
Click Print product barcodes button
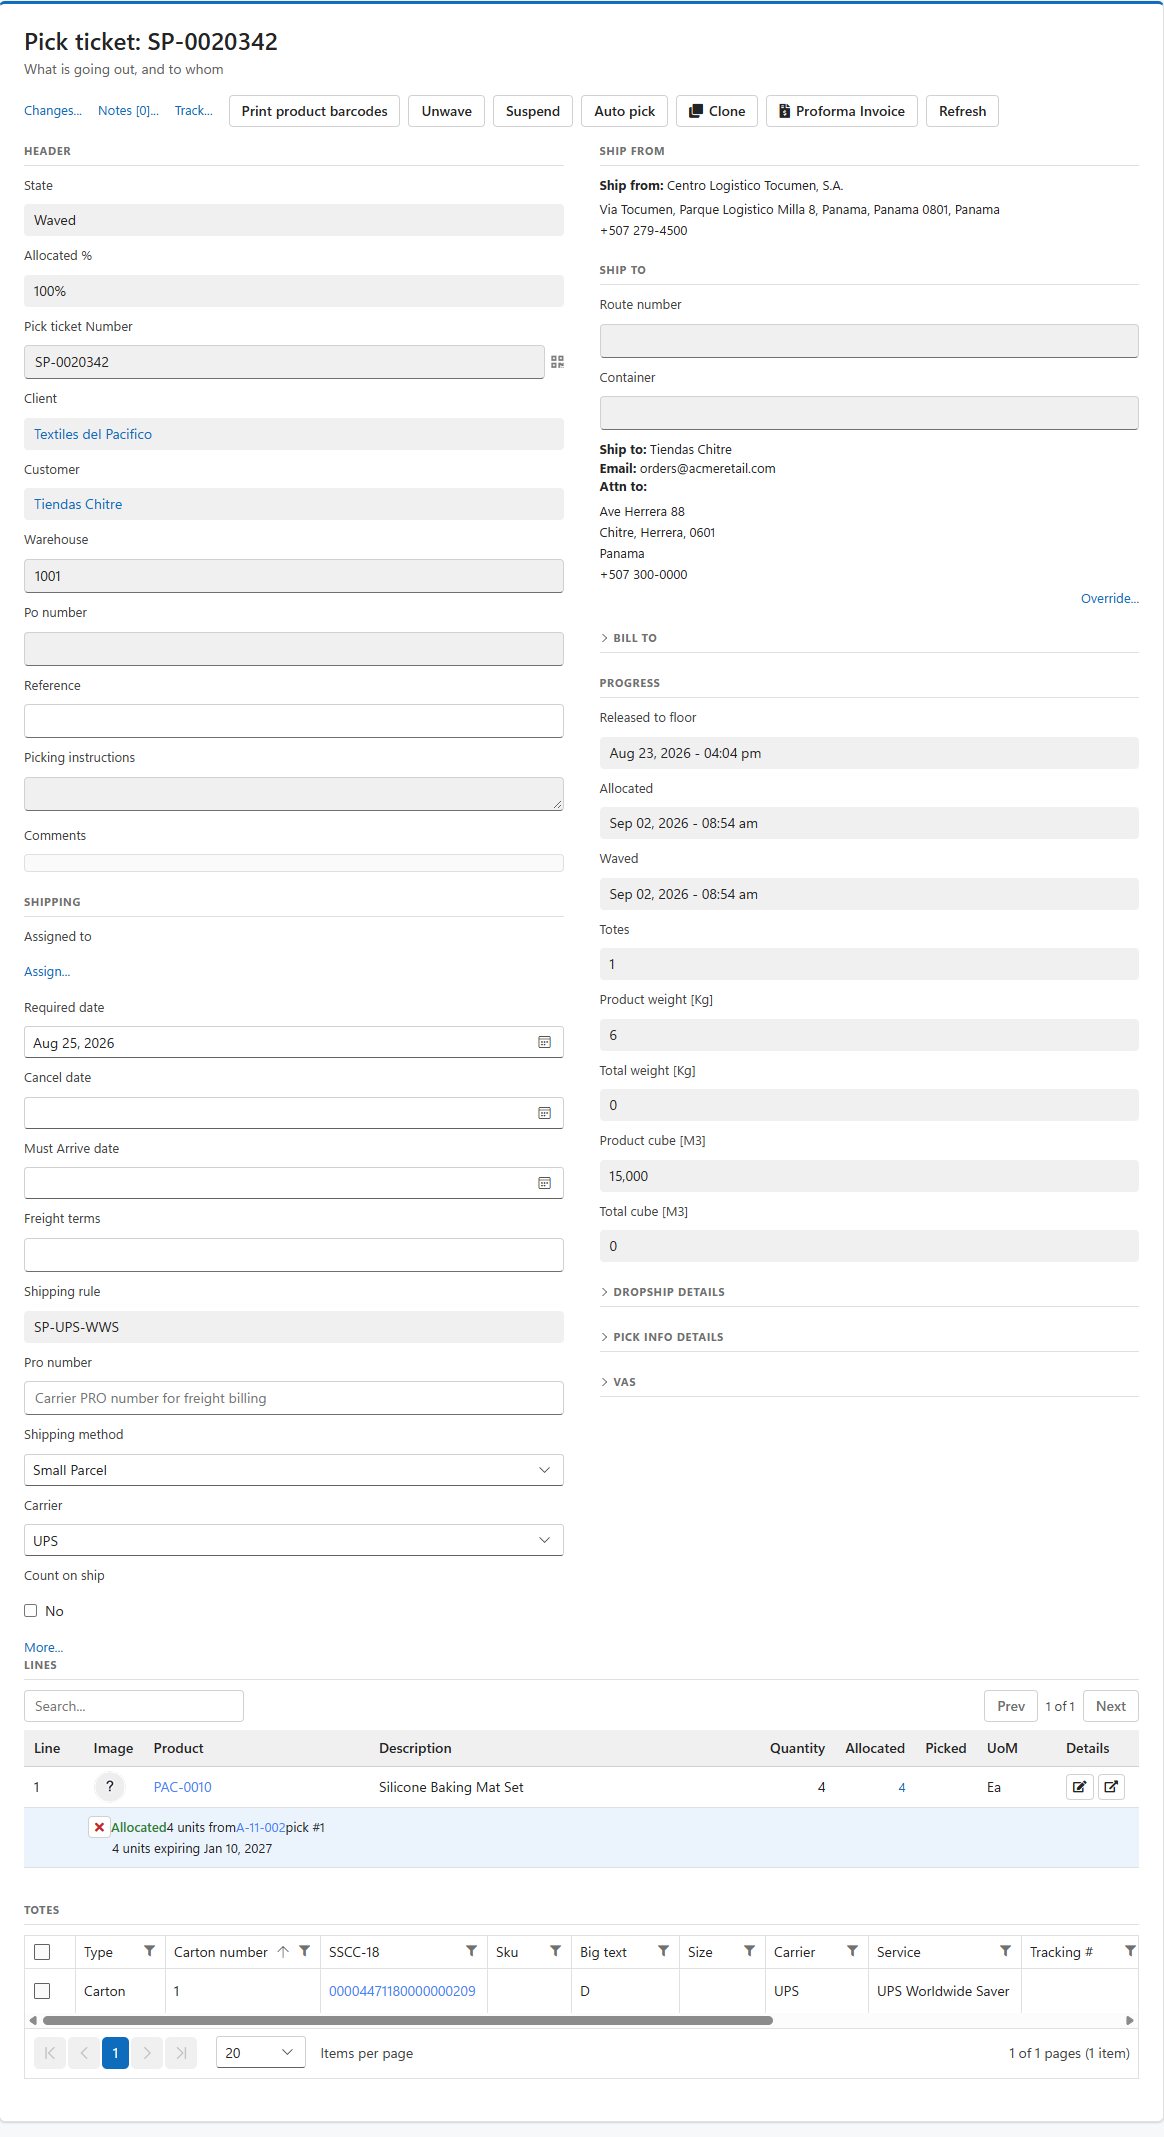[314, 111]
